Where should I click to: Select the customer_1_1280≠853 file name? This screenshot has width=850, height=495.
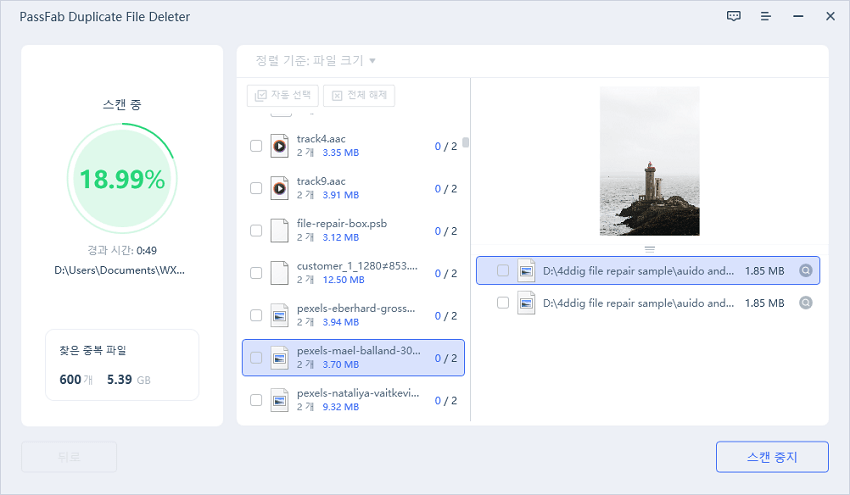click(x=357, y=266)
